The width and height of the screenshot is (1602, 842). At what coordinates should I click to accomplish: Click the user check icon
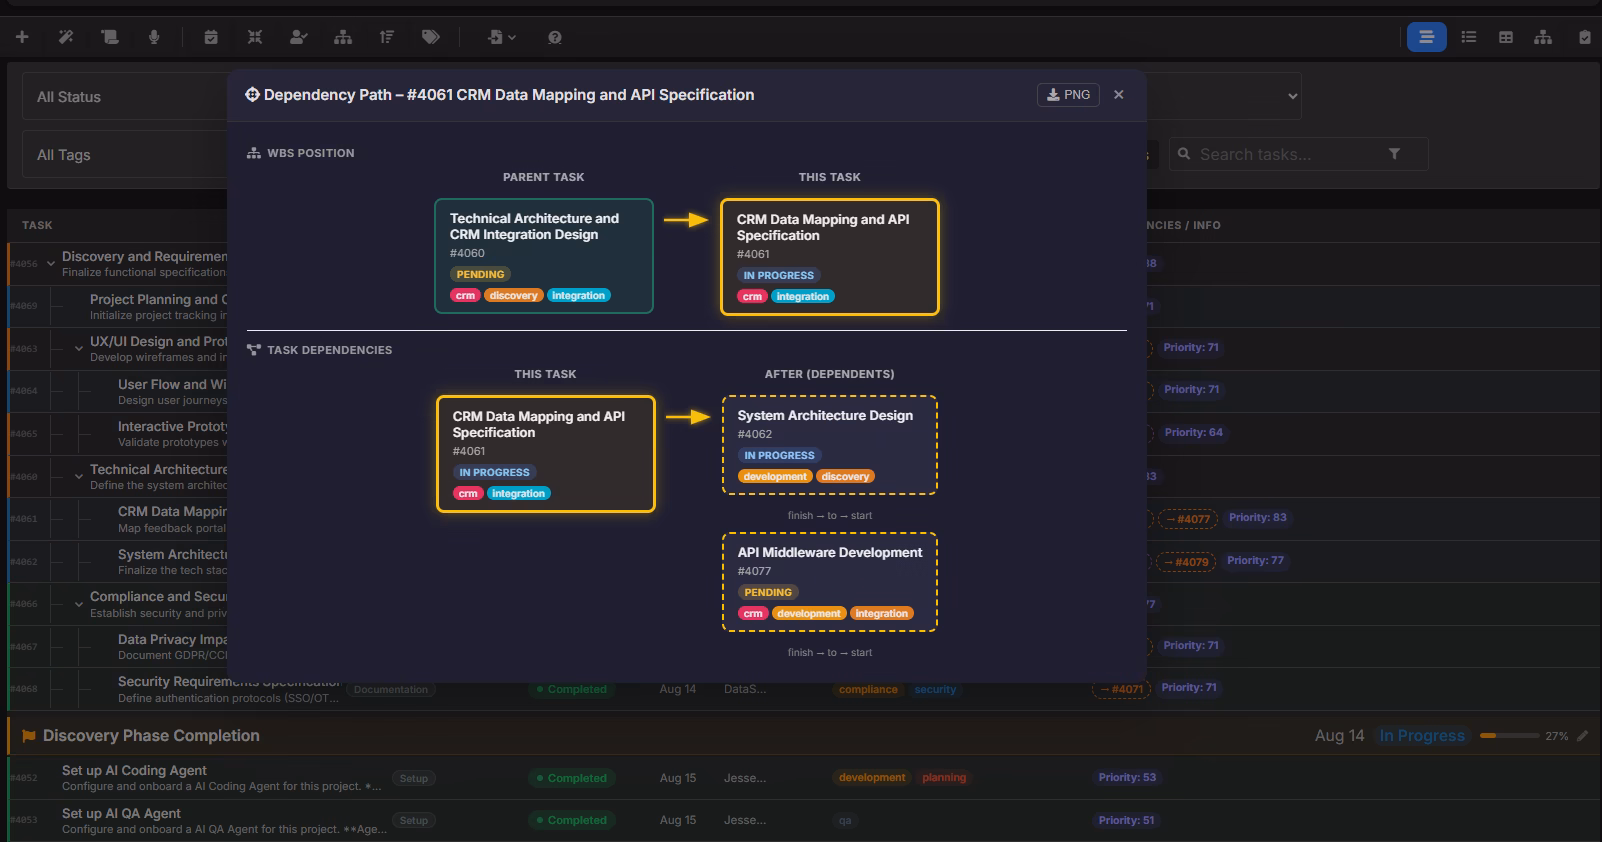tap(298, 37)
